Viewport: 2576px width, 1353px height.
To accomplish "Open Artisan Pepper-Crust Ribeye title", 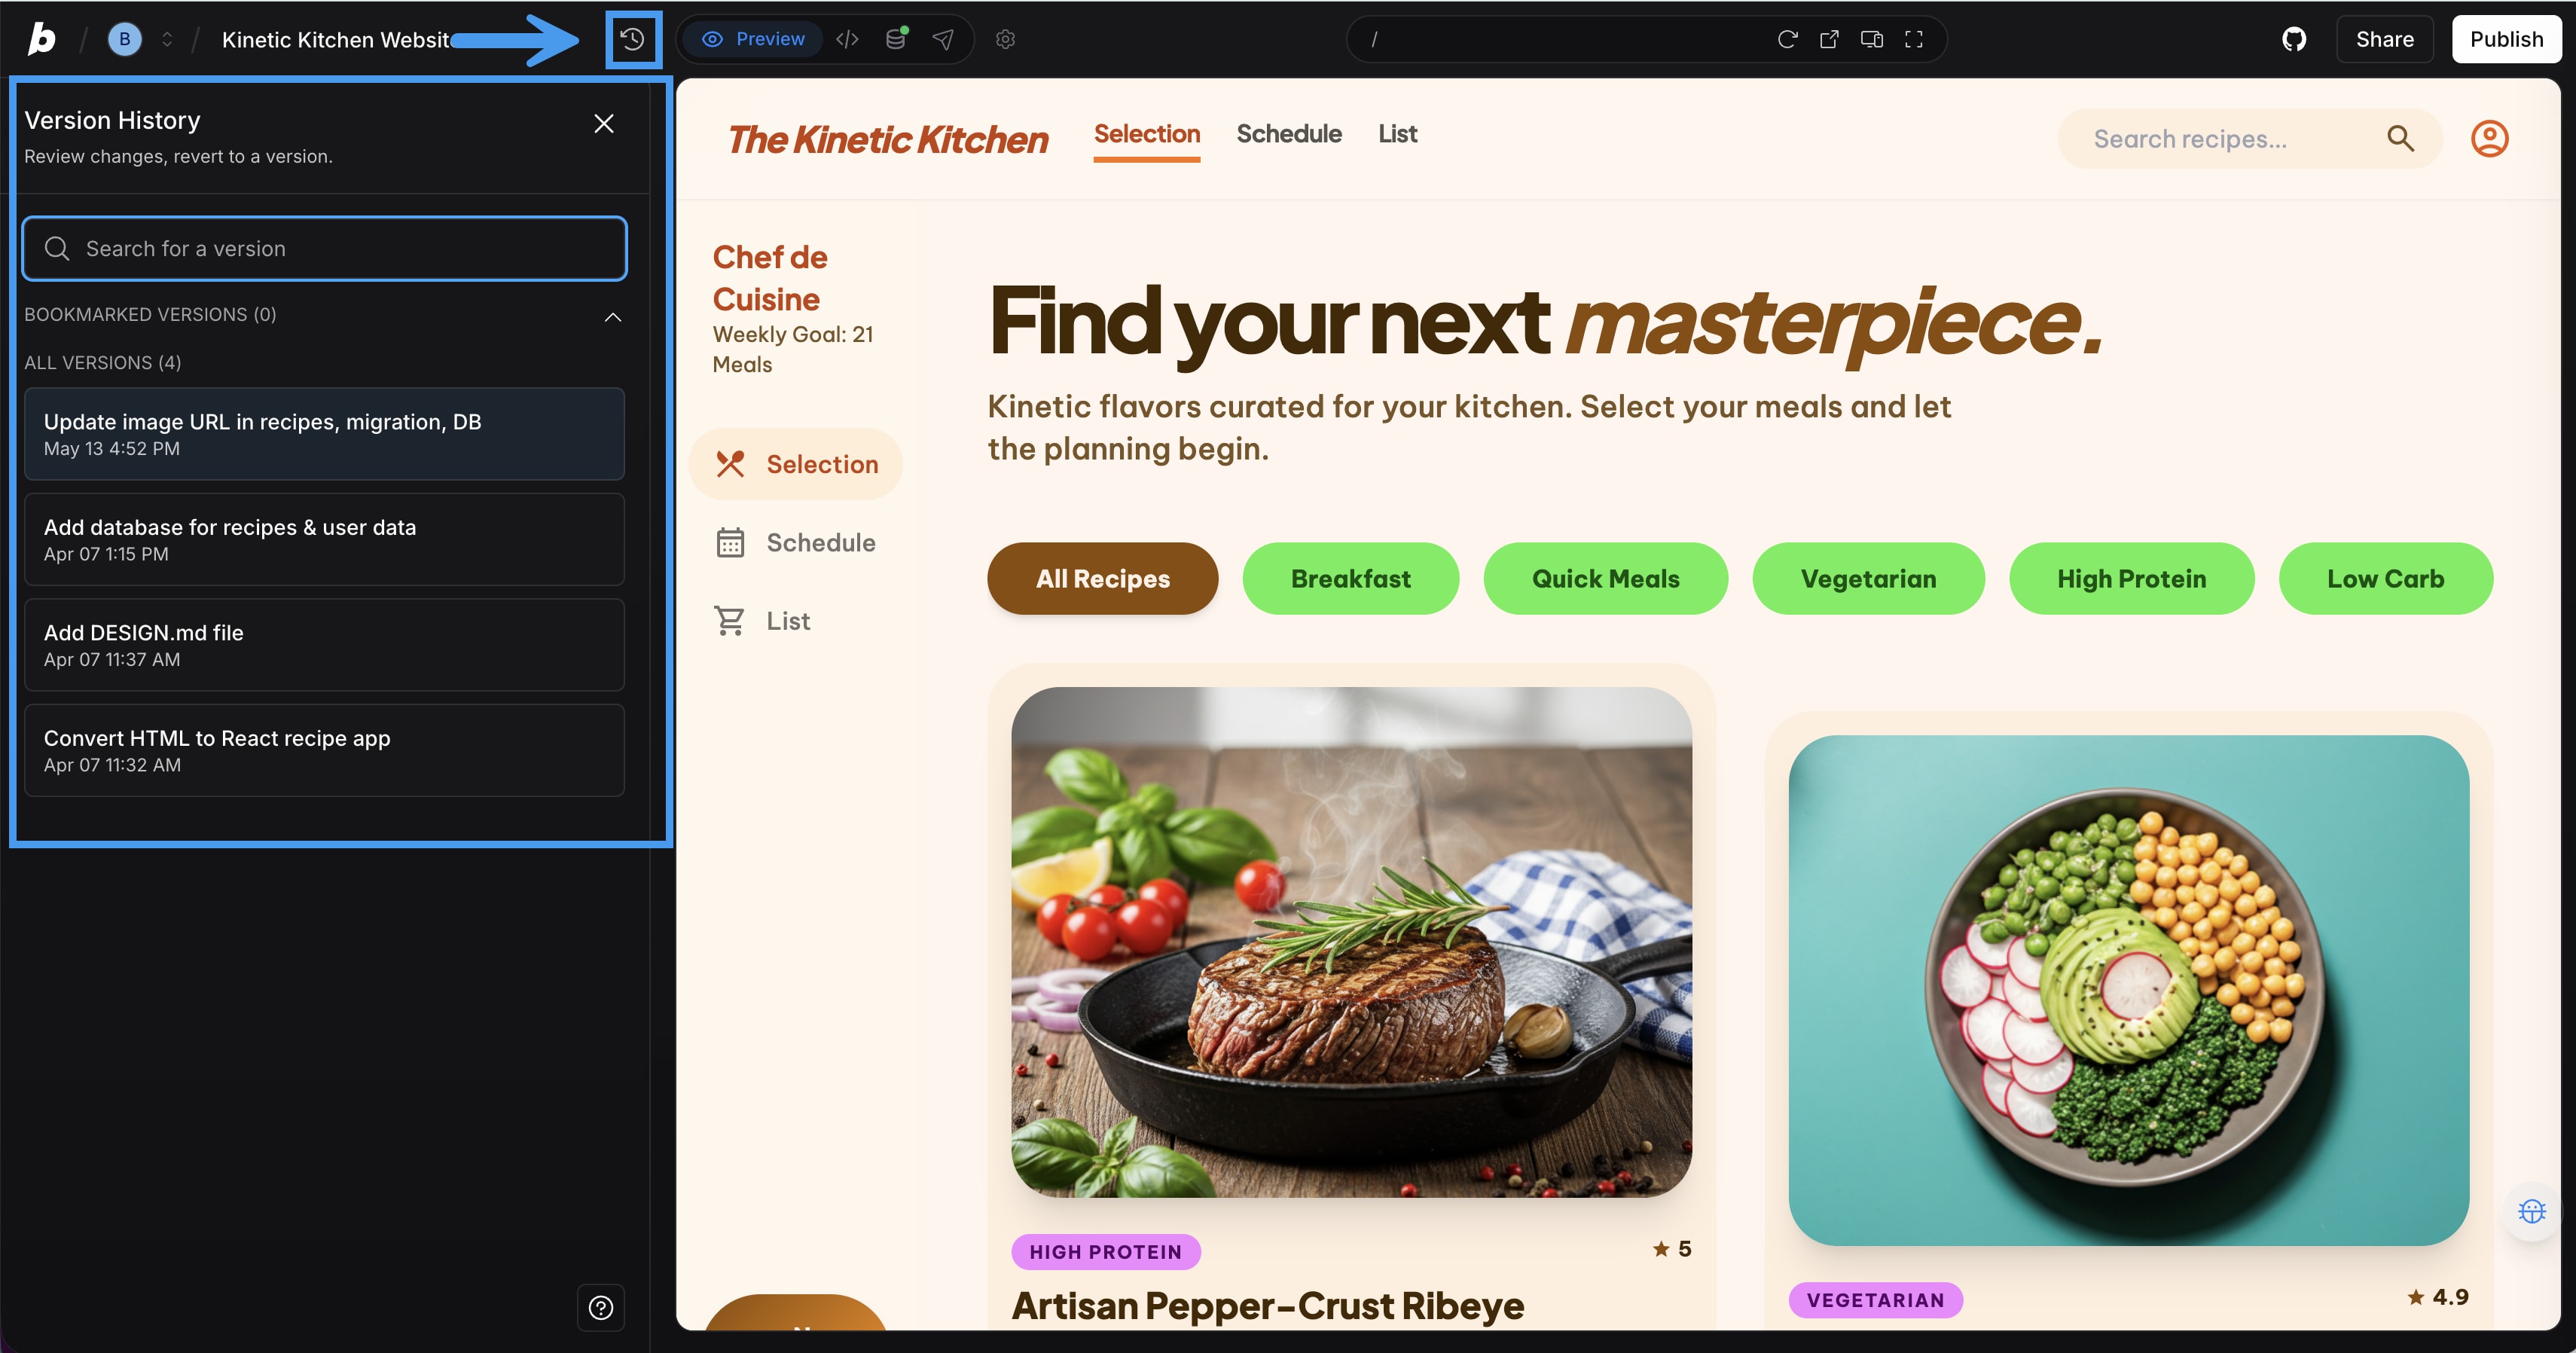I will 1268,1305.
